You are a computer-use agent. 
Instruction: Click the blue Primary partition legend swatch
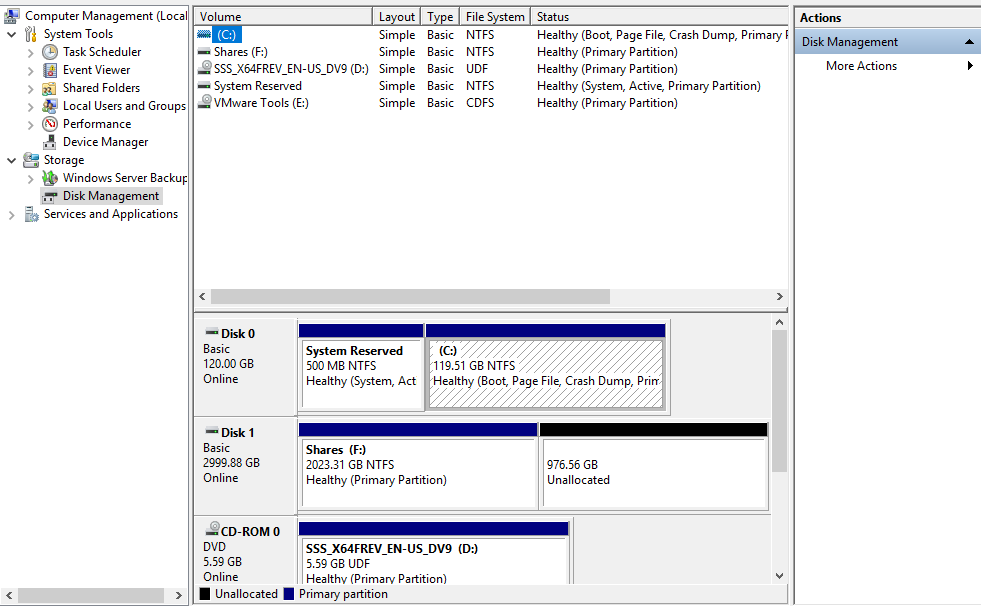point(288,593)
